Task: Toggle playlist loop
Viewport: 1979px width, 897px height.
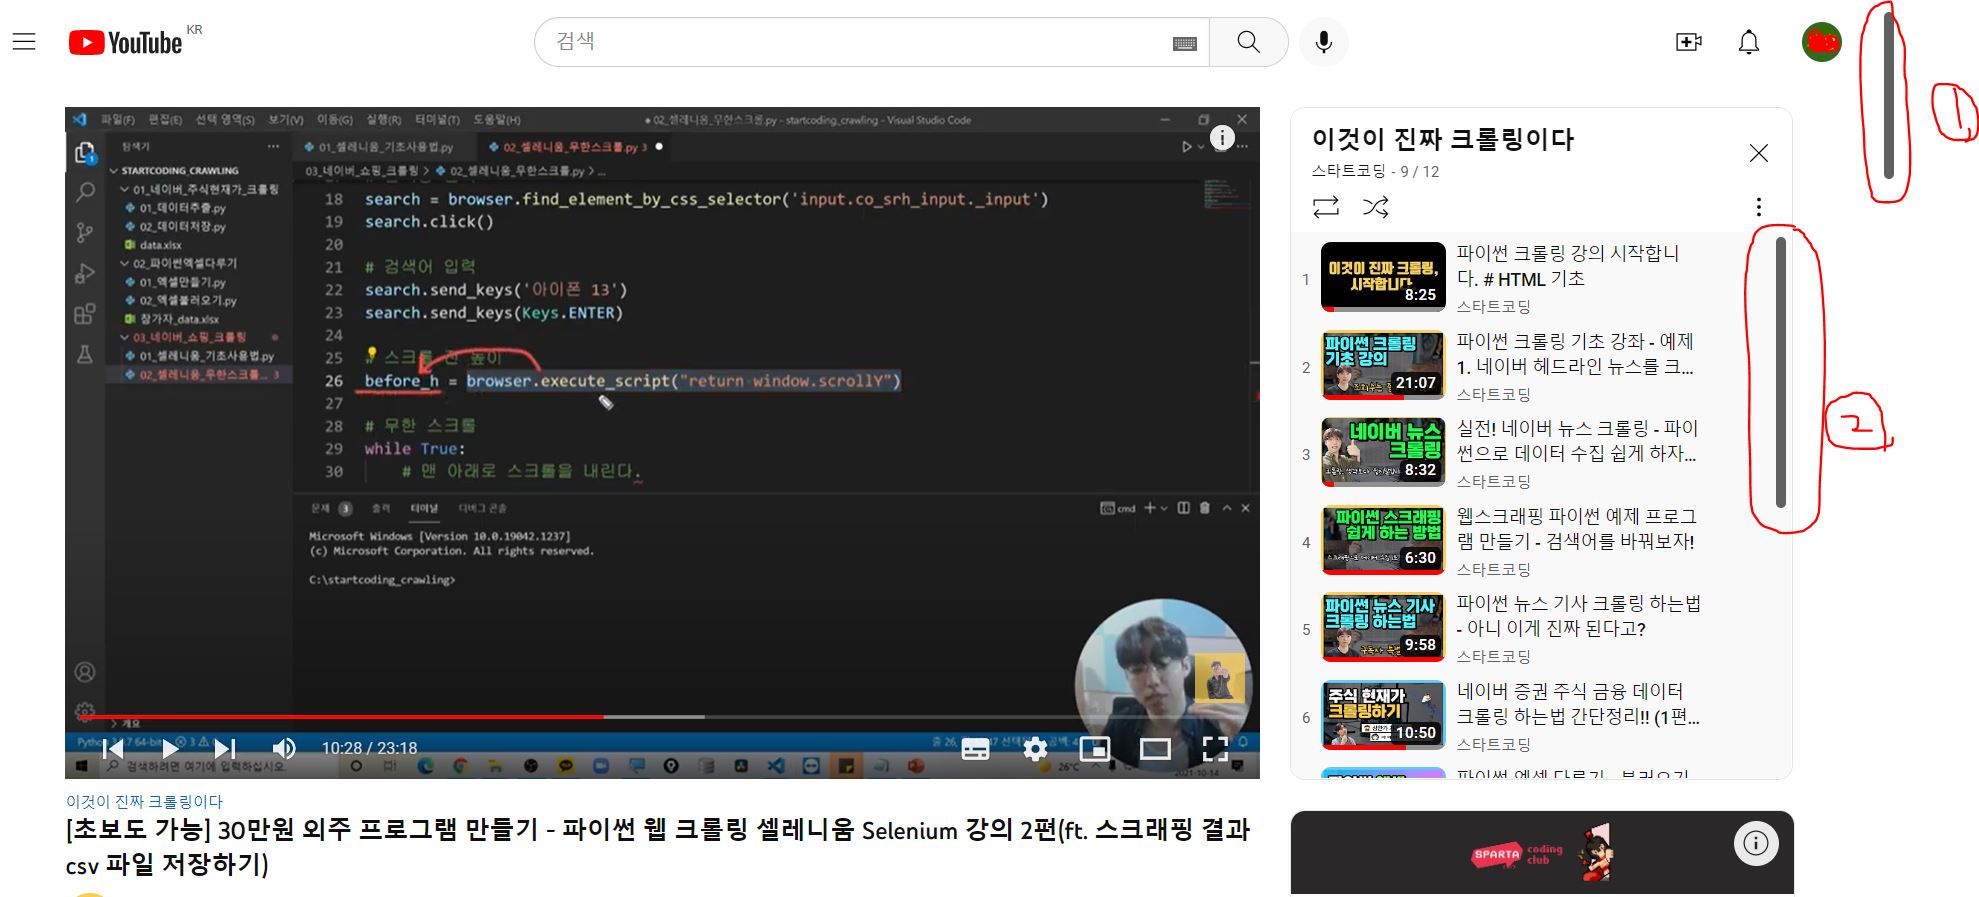Action: tap(1326, 207)
